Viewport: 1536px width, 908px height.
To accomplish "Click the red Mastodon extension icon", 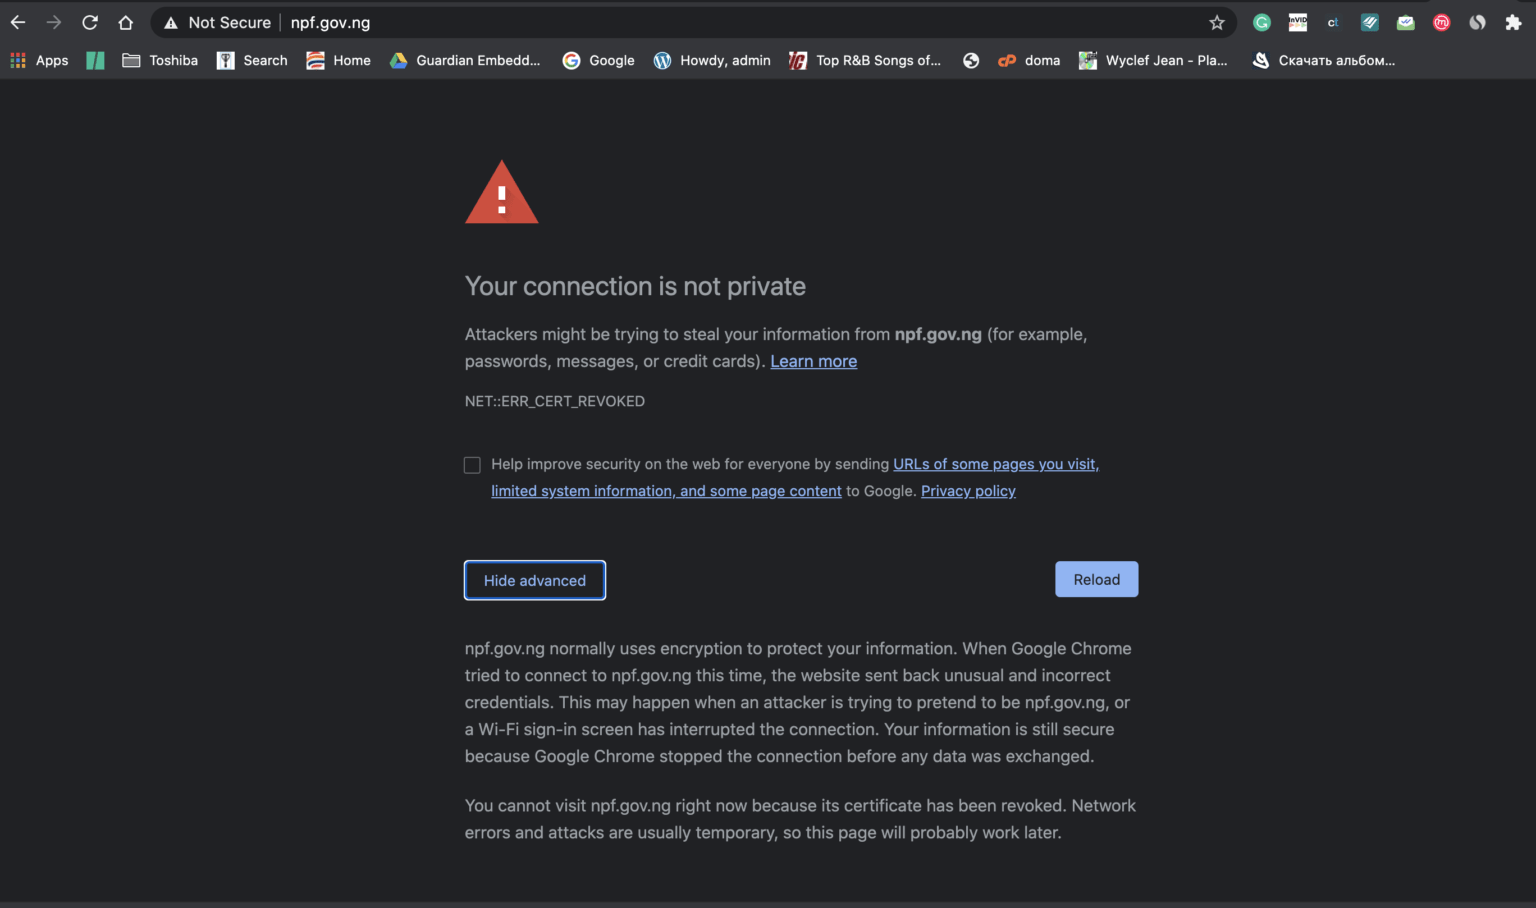I will coord(1441,21).
